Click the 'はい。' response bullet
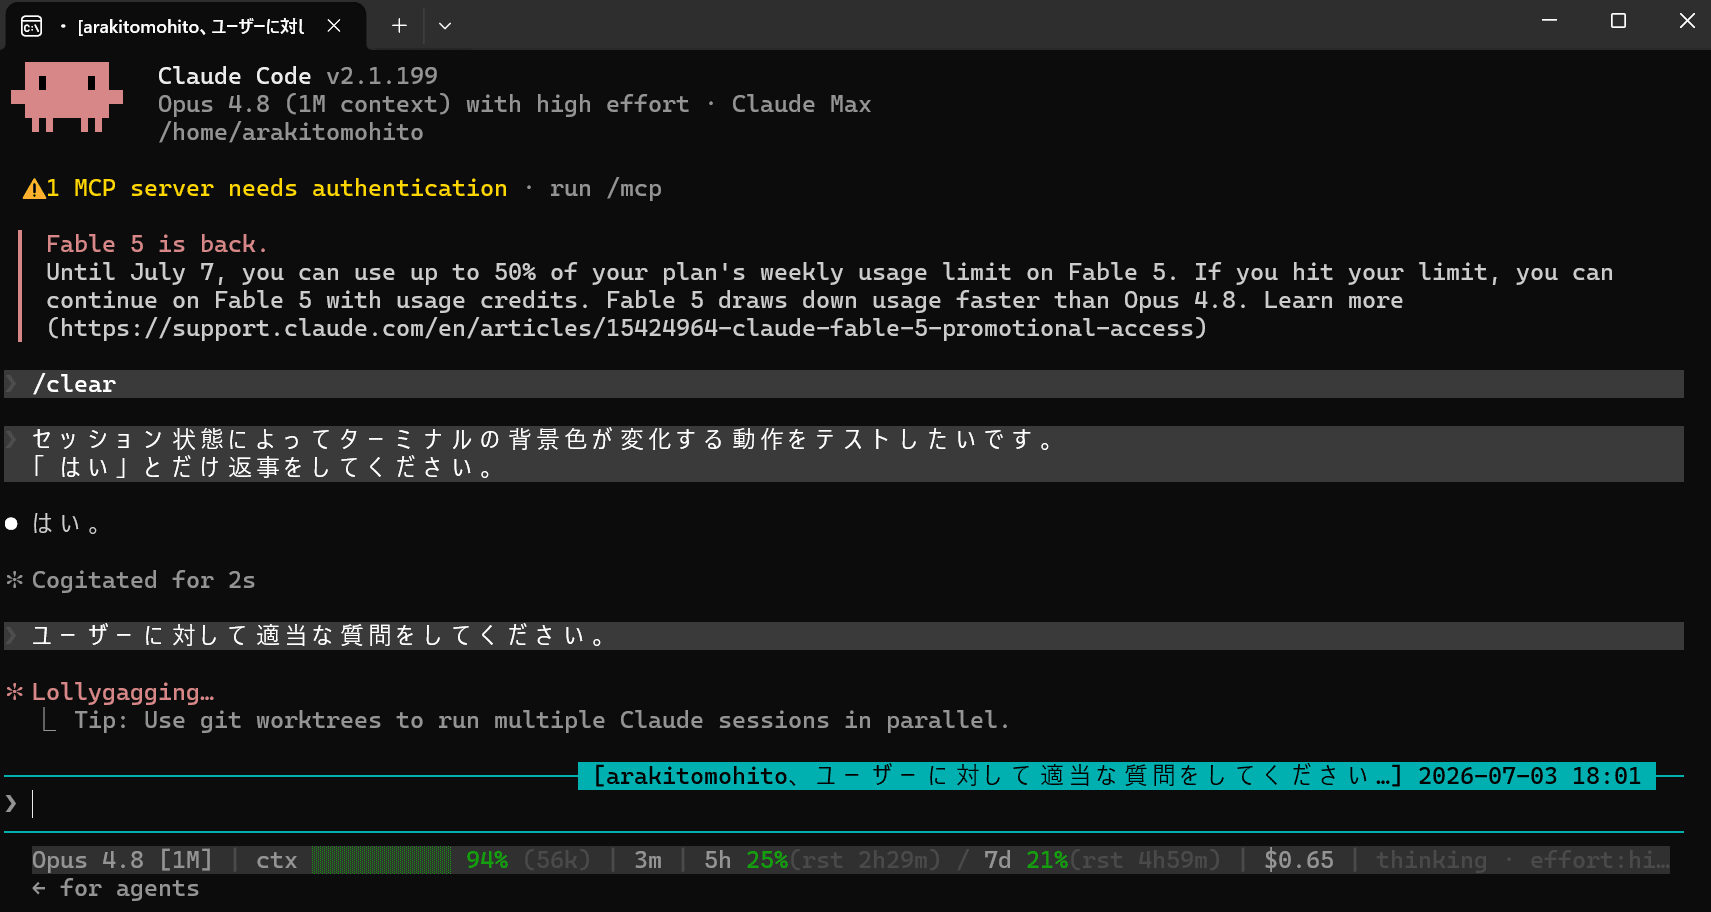 (x=12, y=524)
